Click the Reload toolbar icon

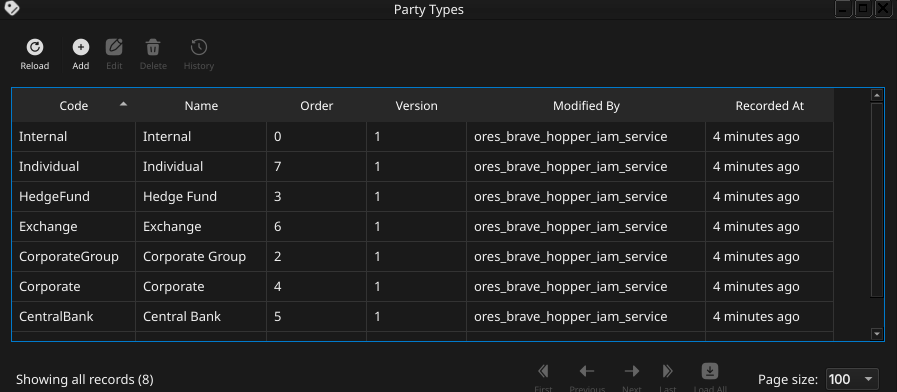tap(35, 47)
